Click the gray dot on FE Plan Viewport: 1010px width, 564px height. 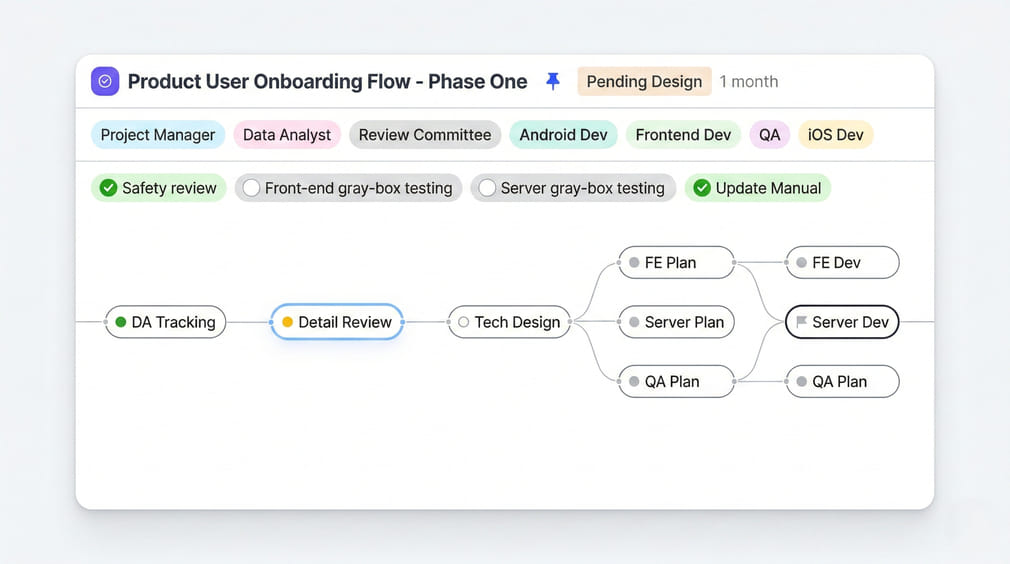(x=634, y=263)
